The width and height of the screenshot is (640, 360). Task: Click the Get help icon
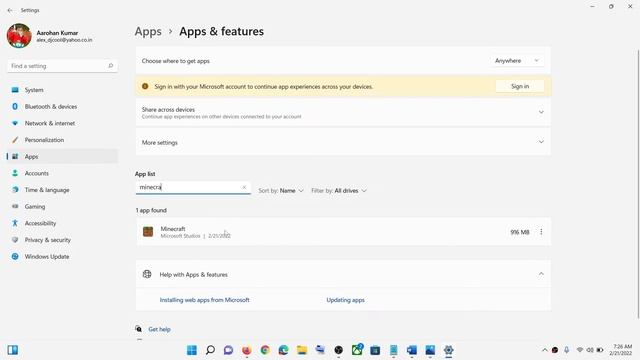(x=139, y=329)
